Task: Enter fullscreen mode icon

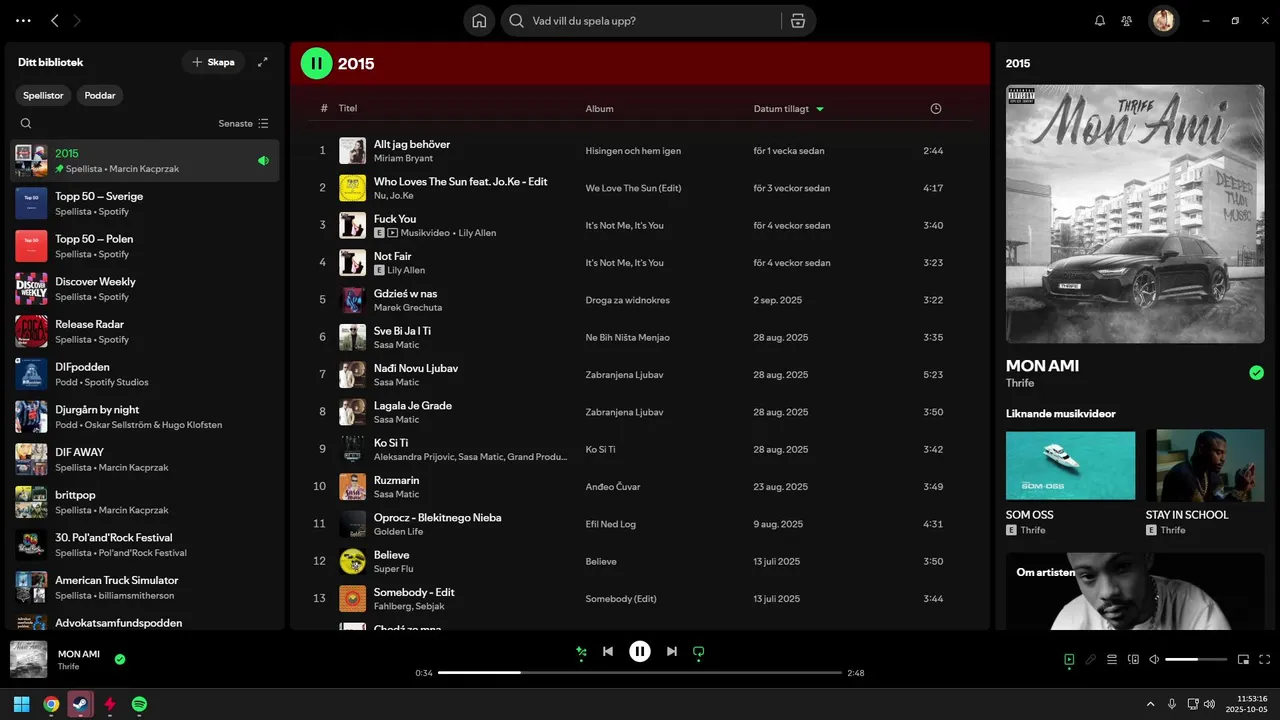Action: (x=1265, y=659)
